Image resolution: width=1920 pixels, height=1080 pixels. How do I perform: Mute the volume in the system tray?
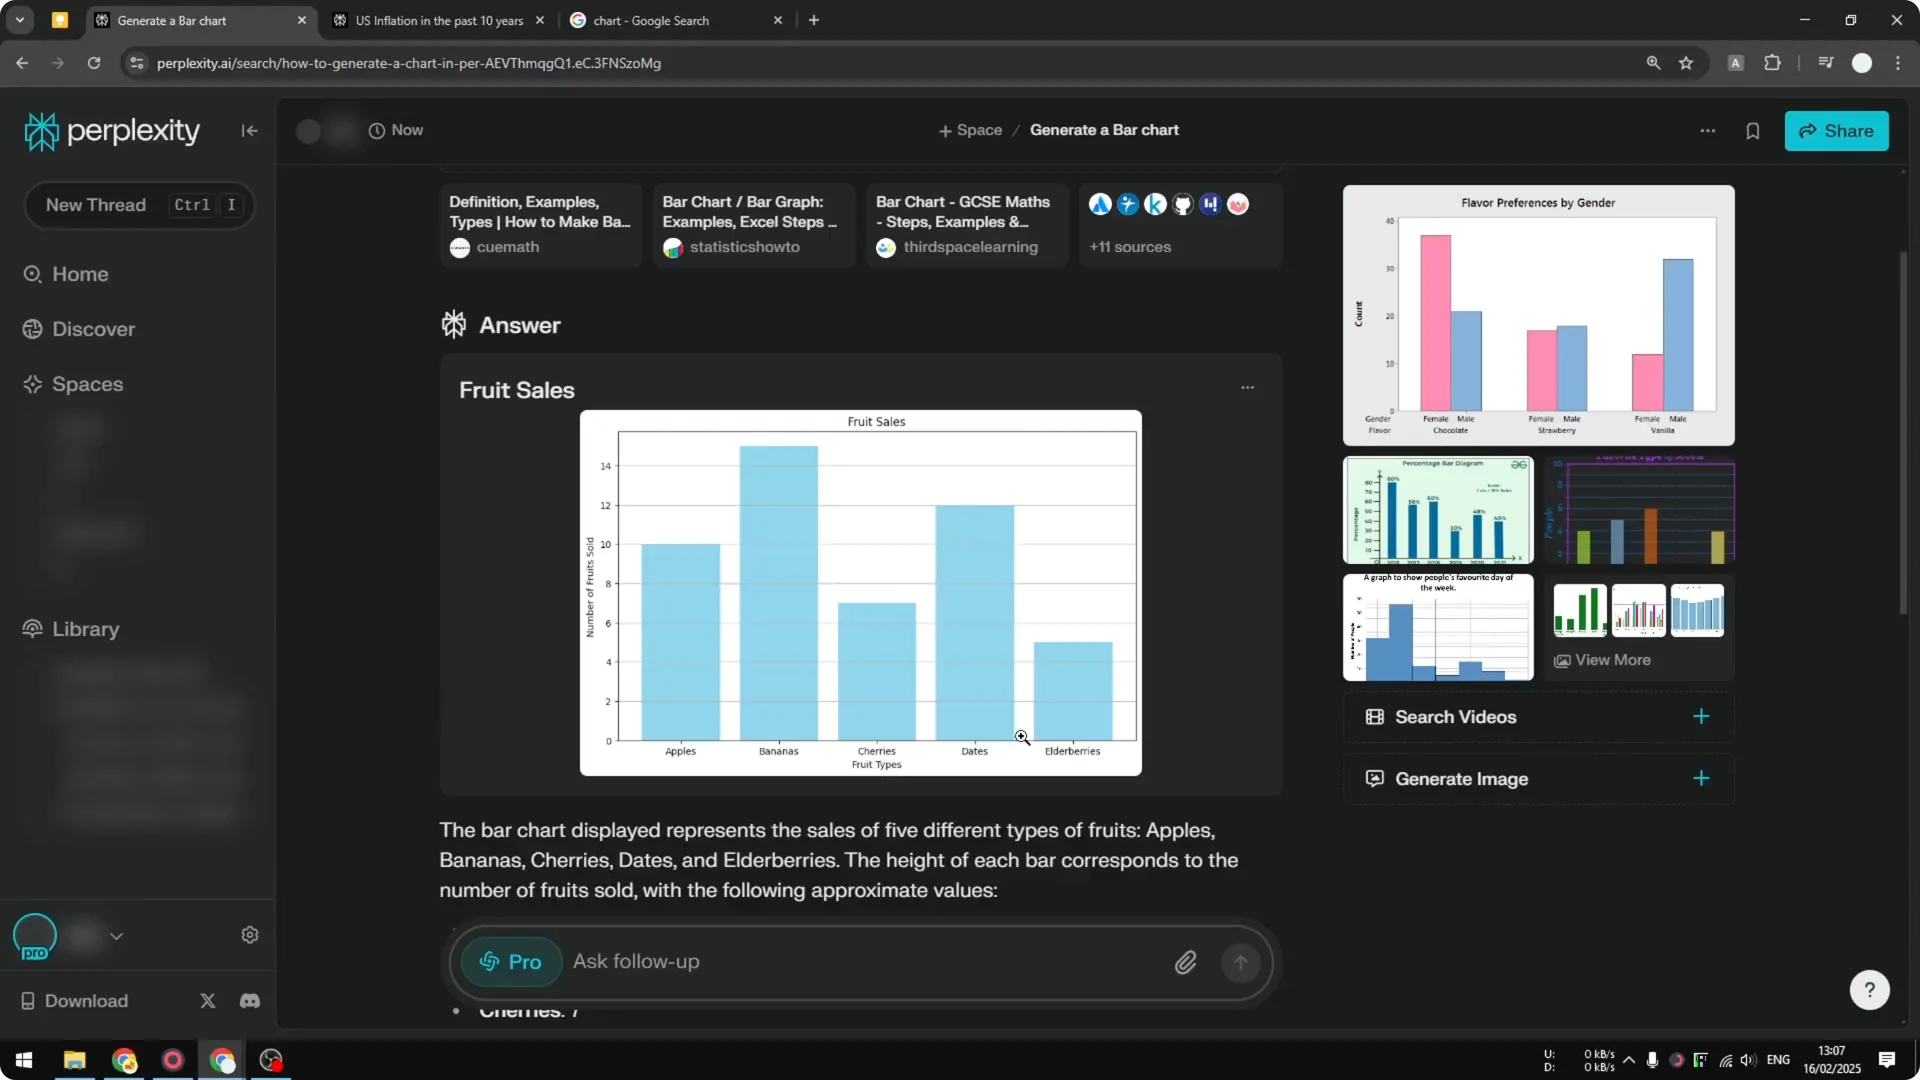point(1748,1060)
